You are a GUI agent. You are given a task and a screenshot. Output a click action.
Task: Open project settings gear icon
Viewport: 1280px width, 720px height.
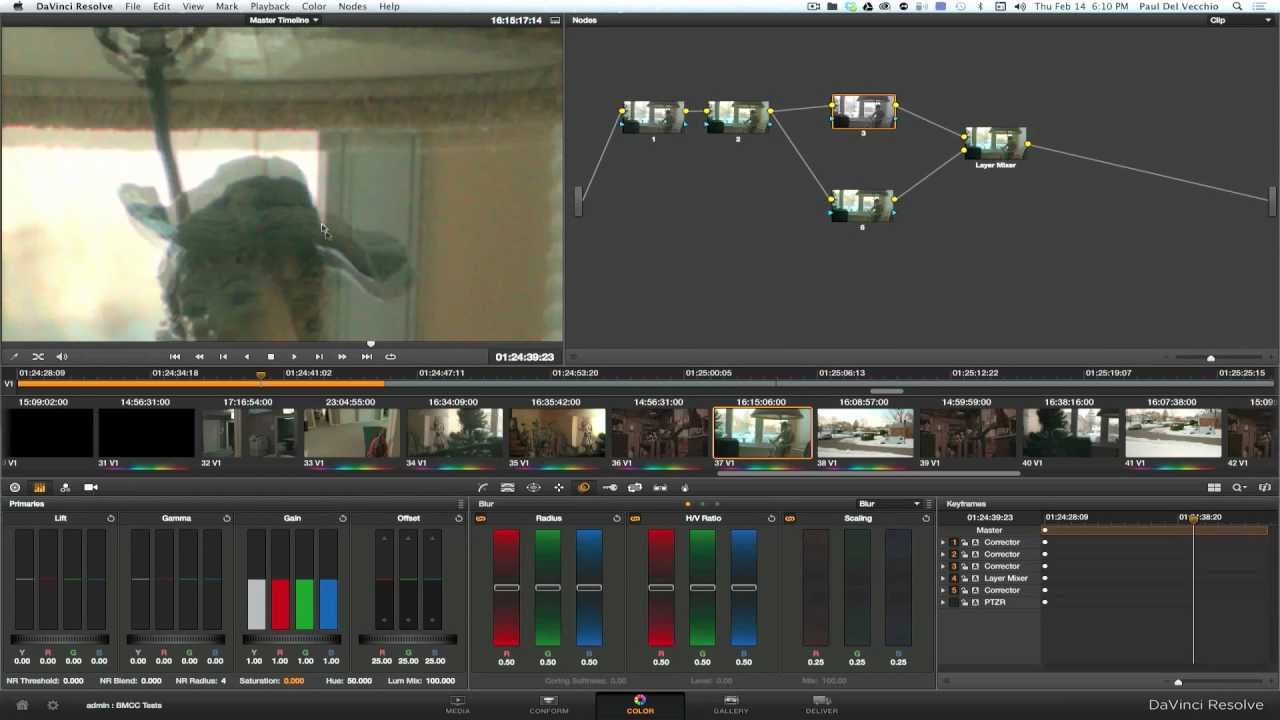tap(53, 705)
